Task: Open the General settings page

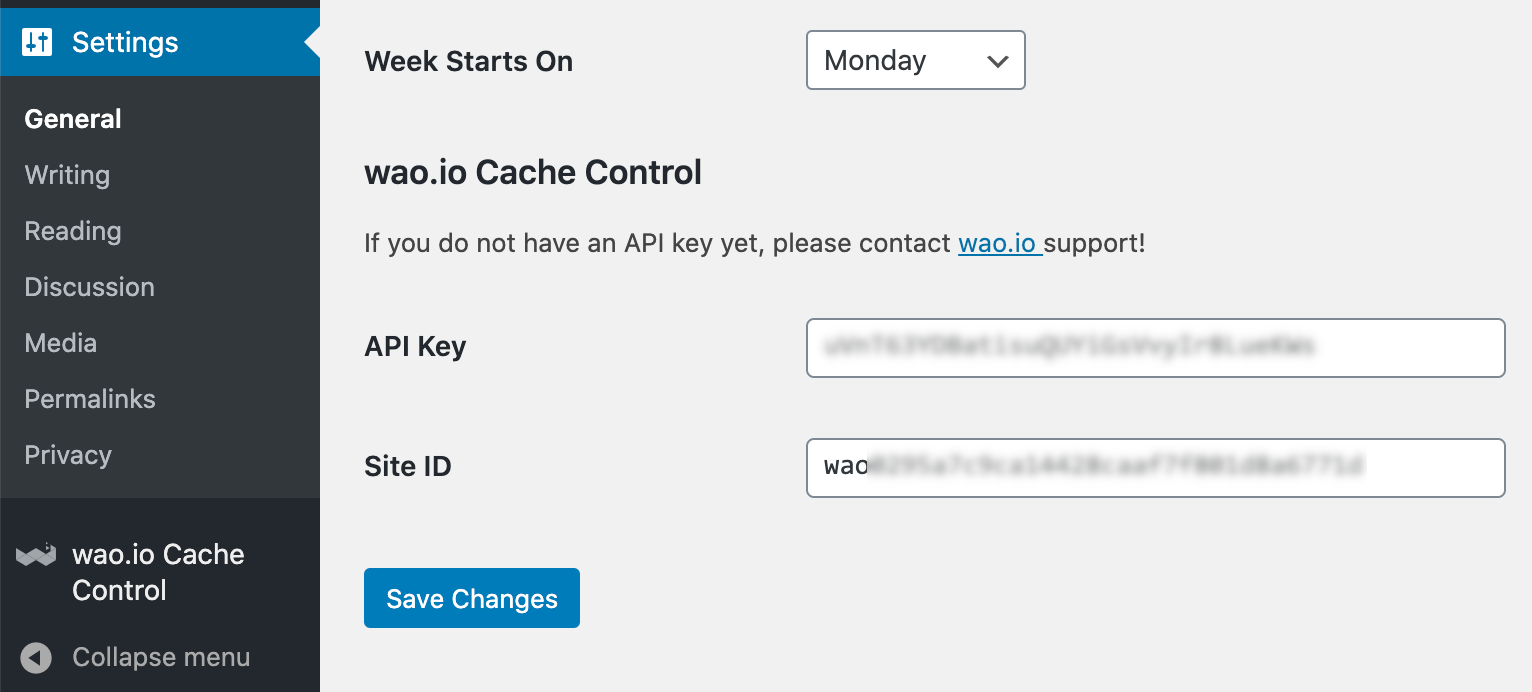Action: pos(73,119)
